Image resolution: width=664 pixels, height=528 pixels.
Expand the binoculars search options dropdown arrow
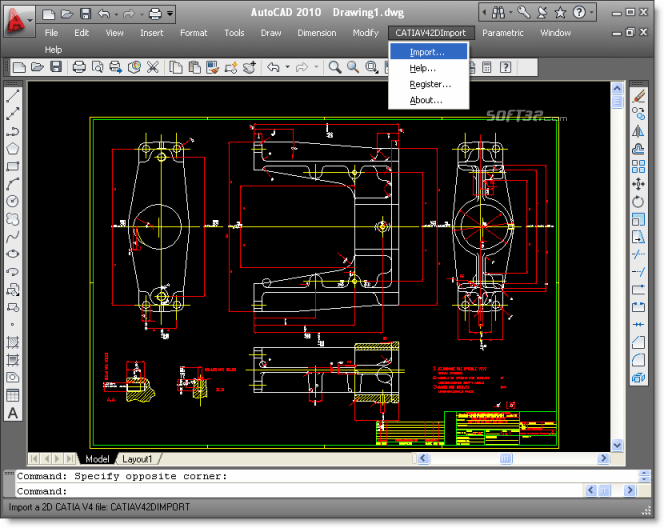coord(510,13)
